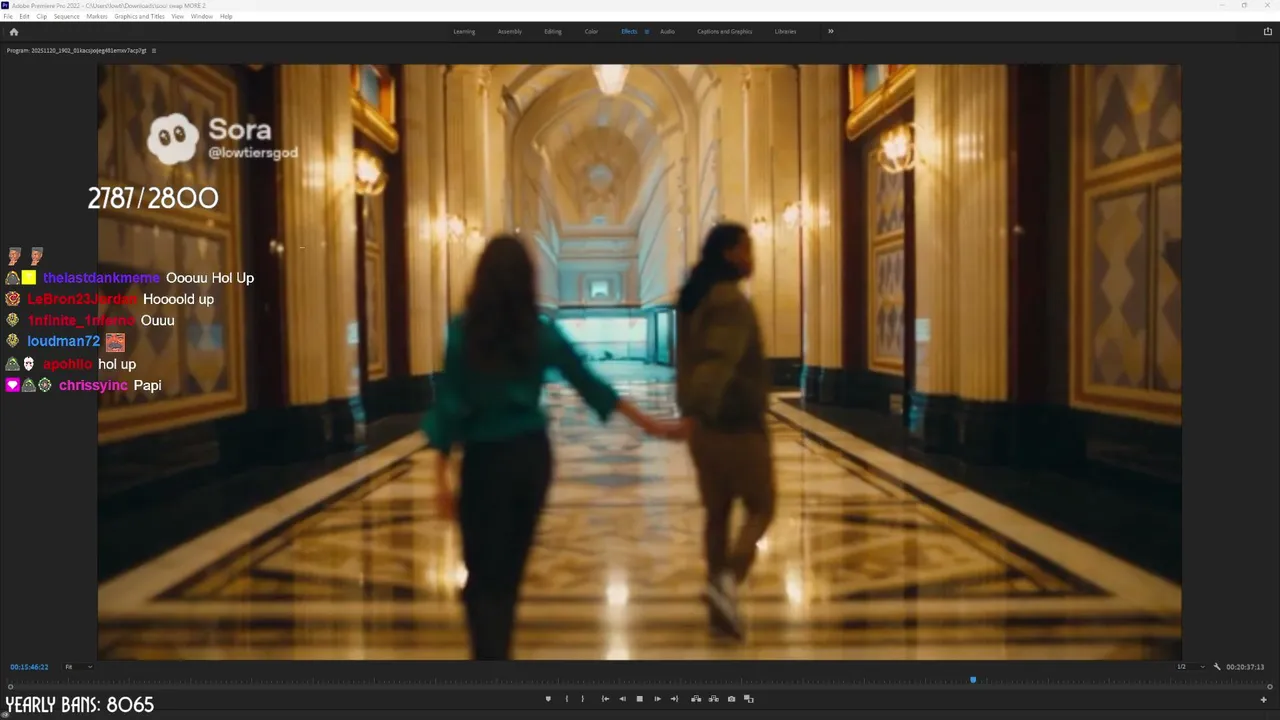Open the zoom level Fit dropdown
This screenshot has height=720, width=1280.
[78, 667]
